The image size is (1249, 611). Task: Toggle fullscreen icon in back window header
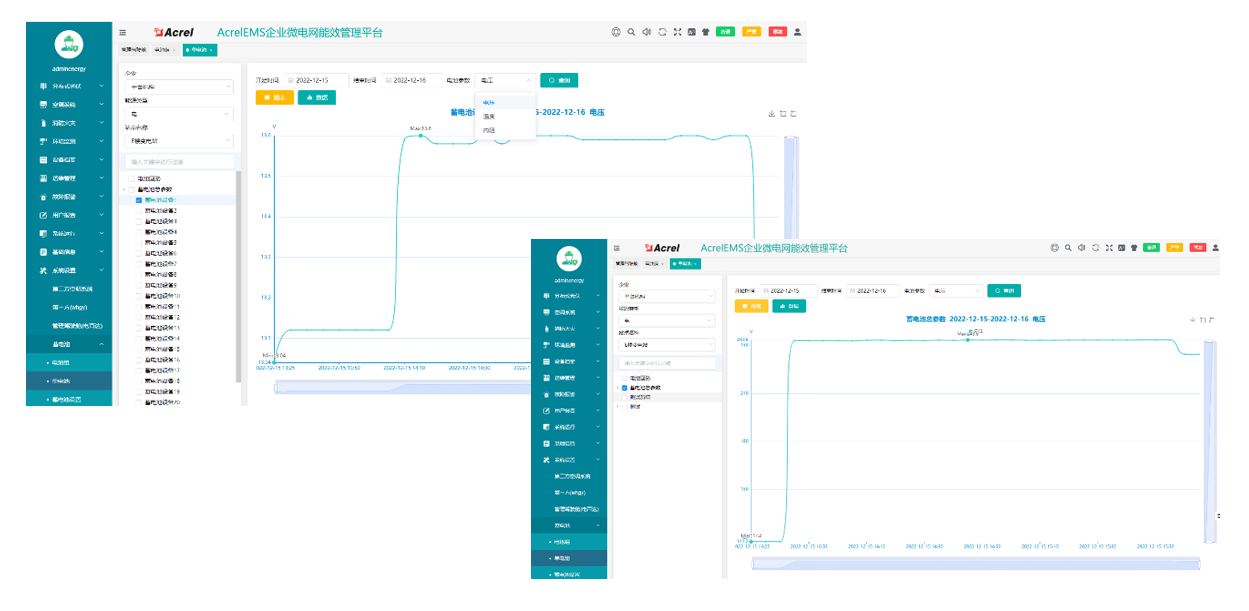coord(677,32)
